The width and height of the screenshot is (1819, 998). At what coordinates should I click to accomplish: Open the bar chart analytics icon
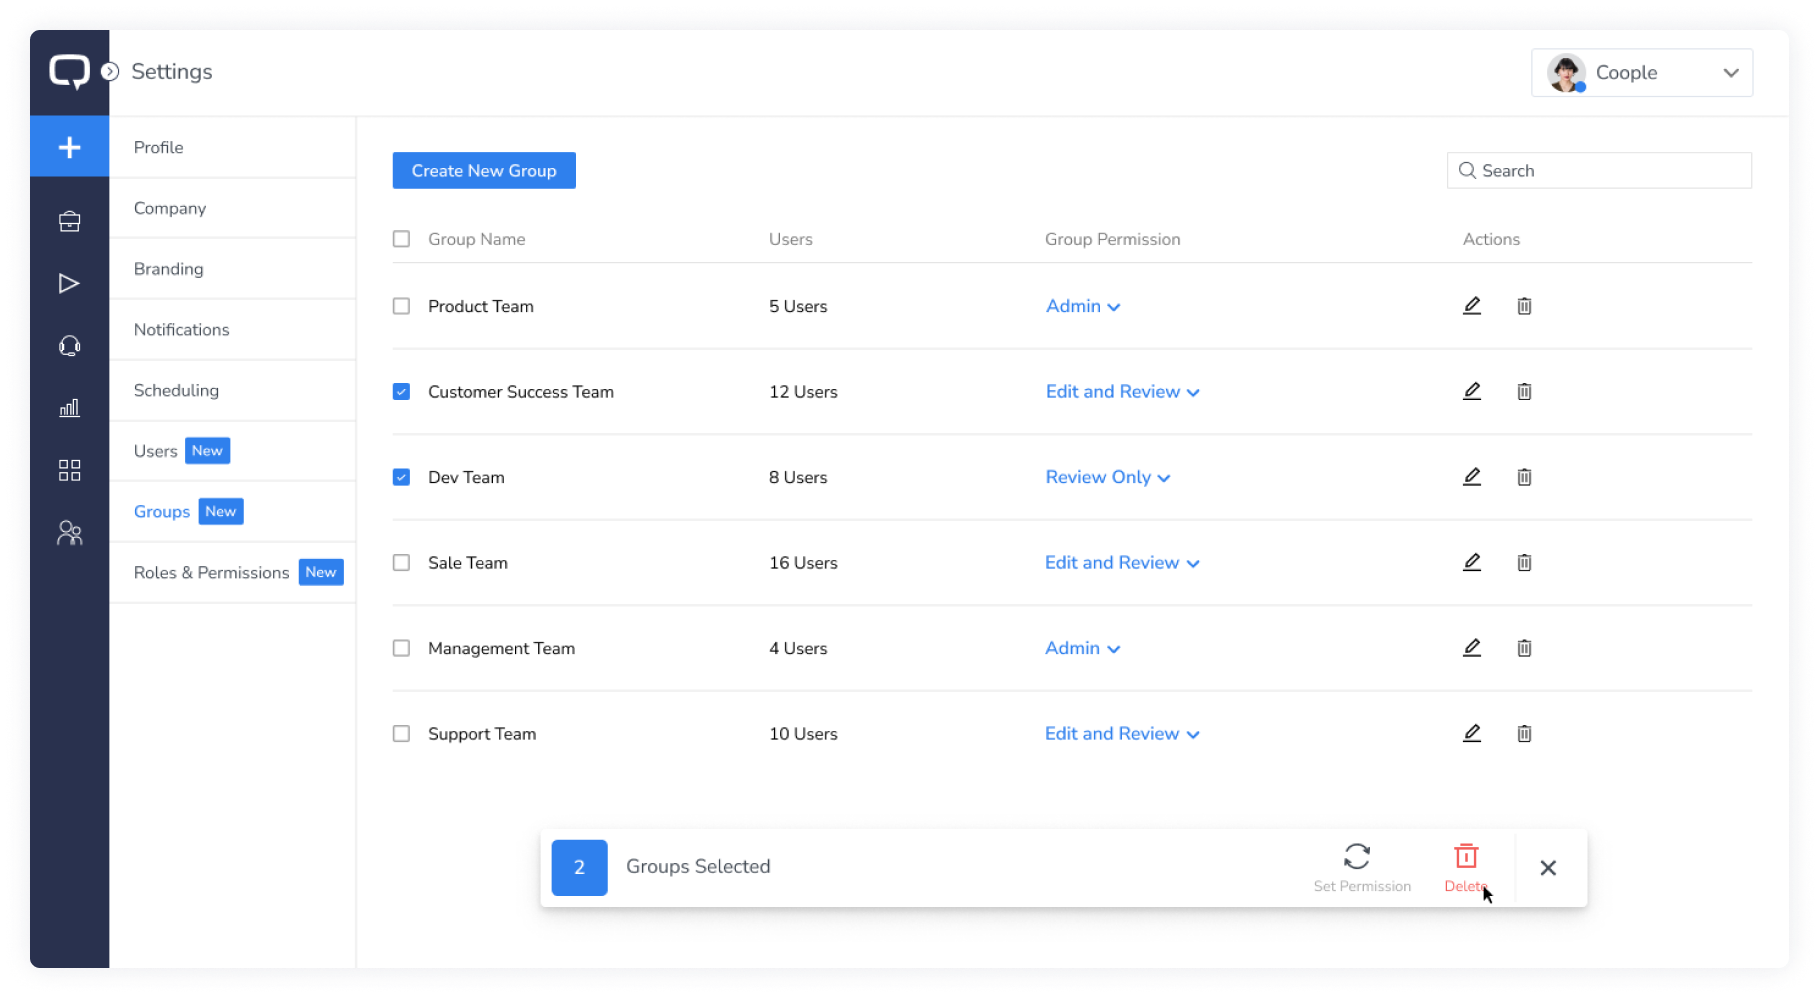pyautogui.click(x=69, y=408)
